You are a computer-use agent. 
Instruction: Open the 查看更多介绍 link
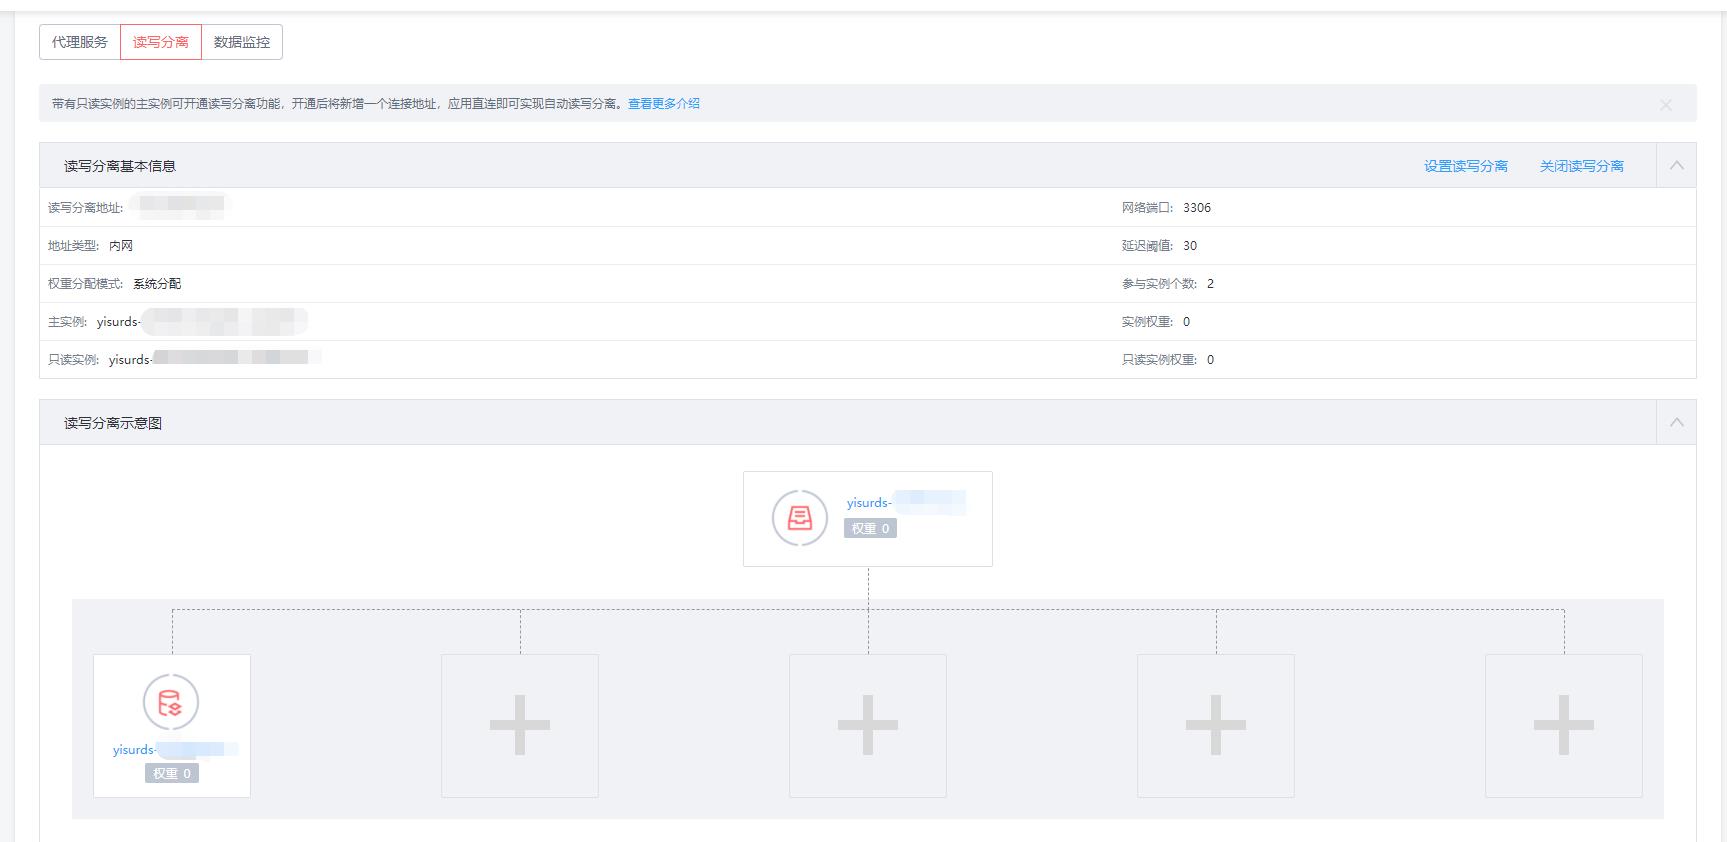(664, 104)
